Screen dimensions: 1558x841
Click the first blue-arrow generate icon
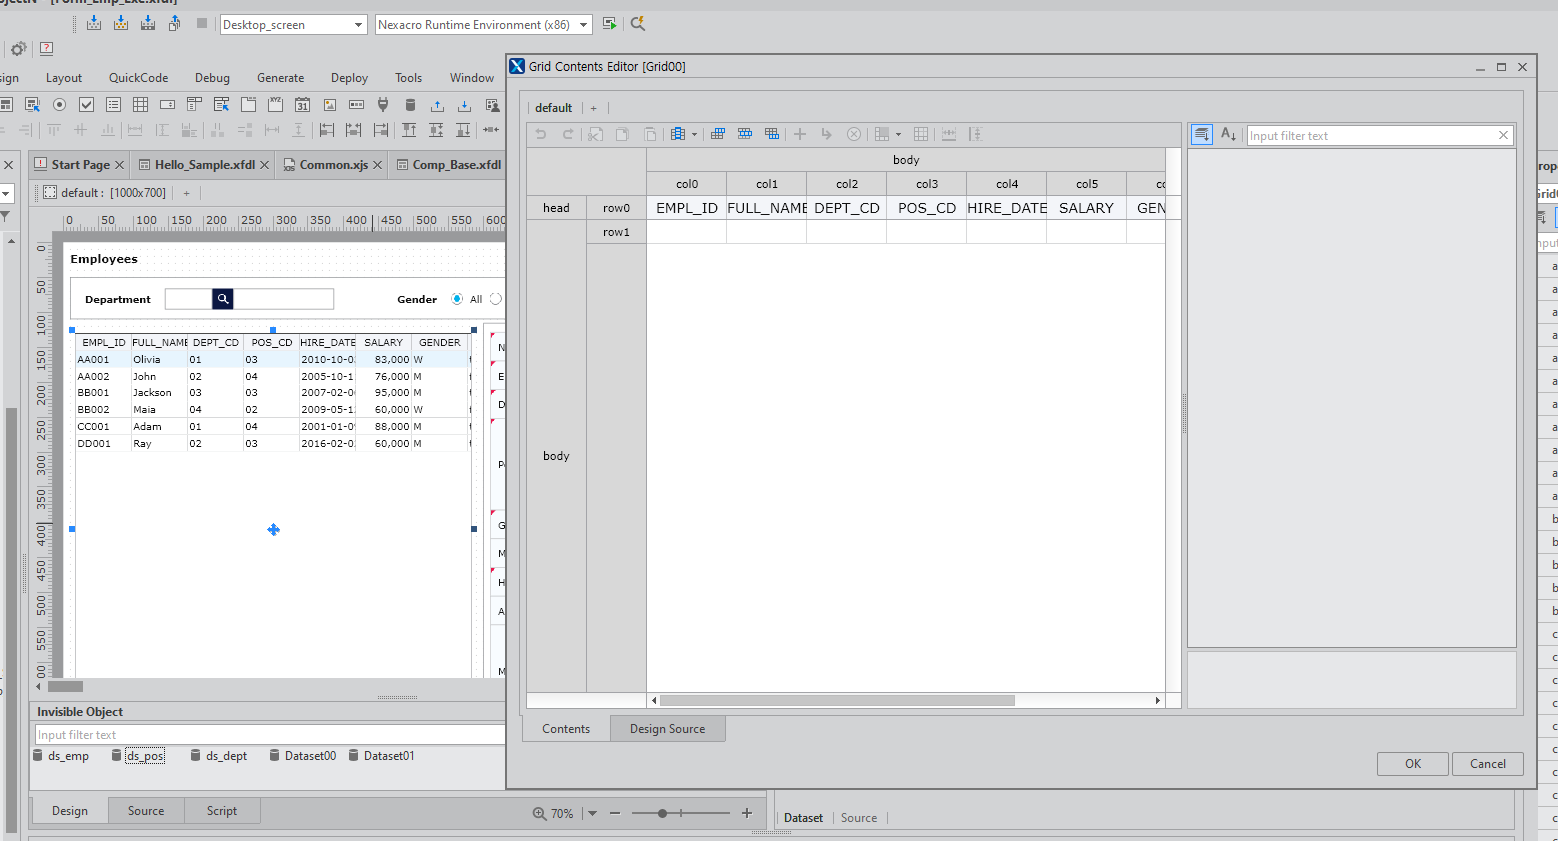[x=94, y=22]
